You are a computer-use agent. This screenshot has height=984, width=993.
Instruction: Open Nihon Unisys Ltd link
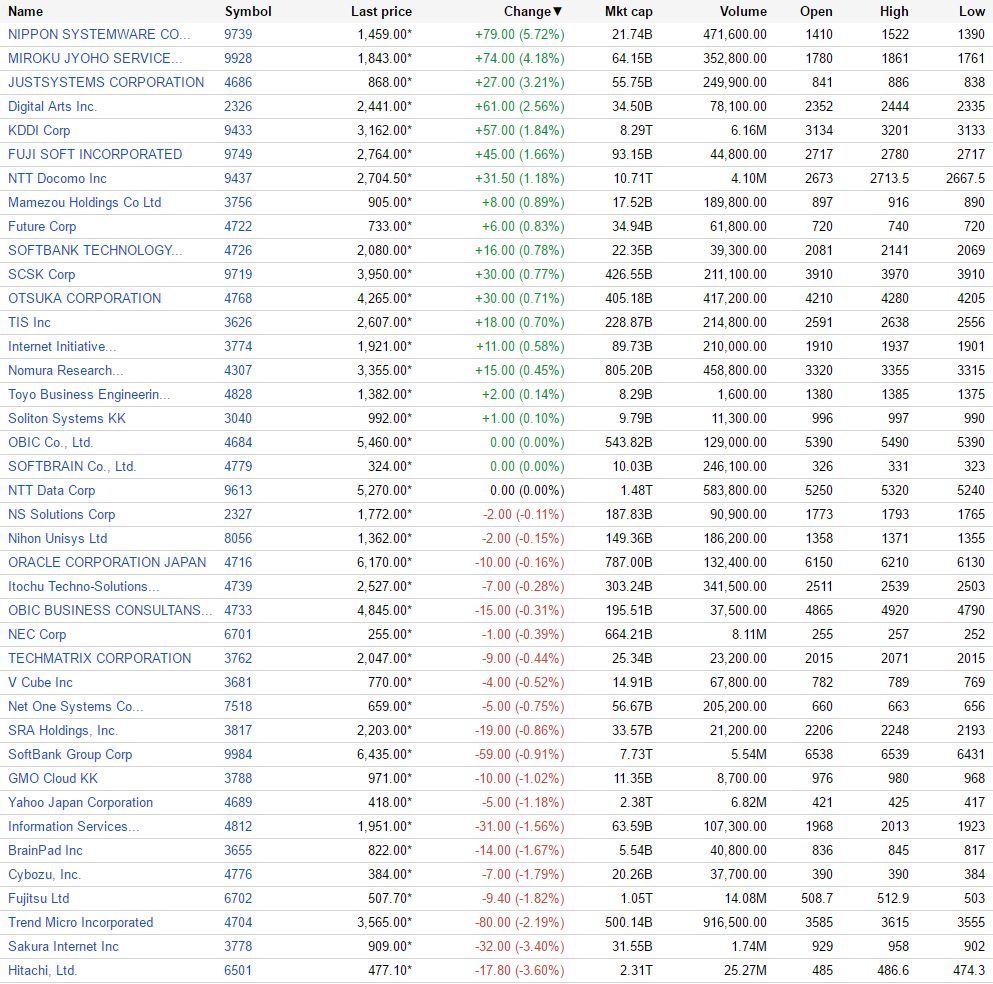click(58, 539)
